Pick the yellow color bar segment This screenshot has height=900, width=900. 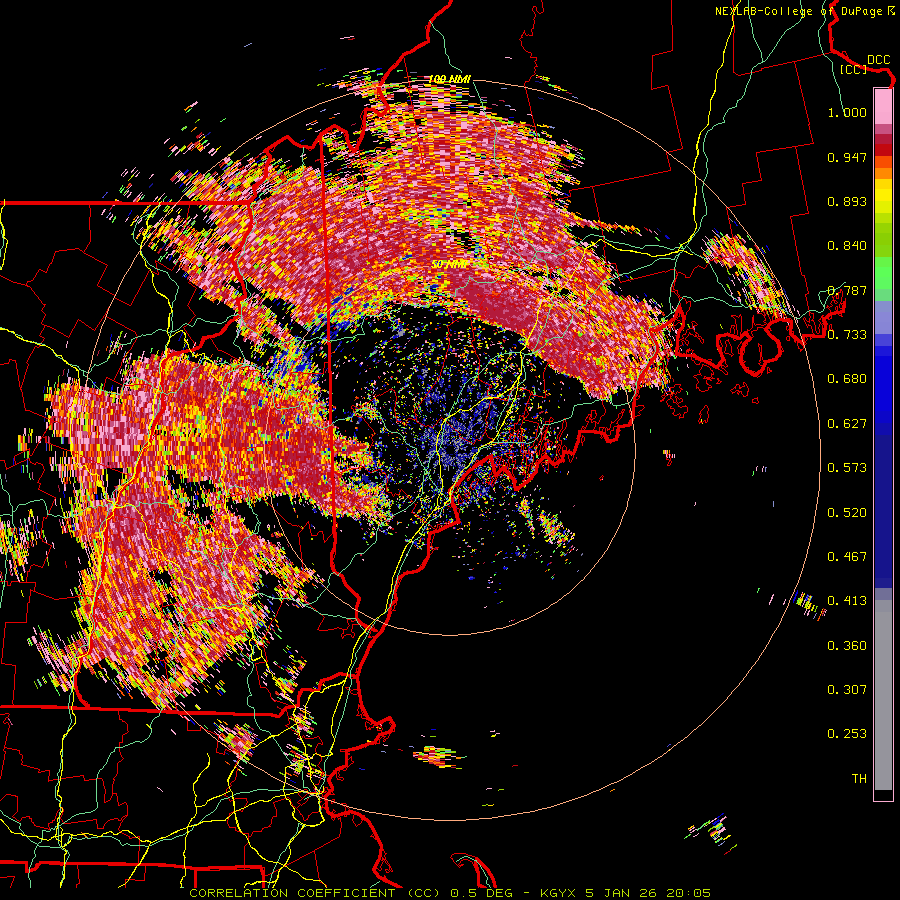pos(883,196)
